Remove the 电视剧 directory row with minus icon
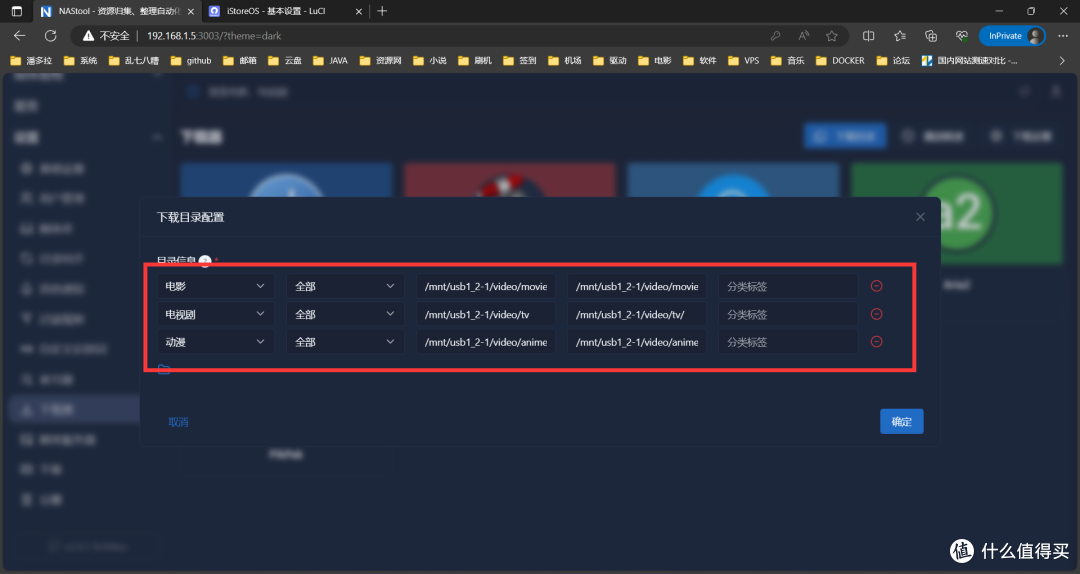 877,314
